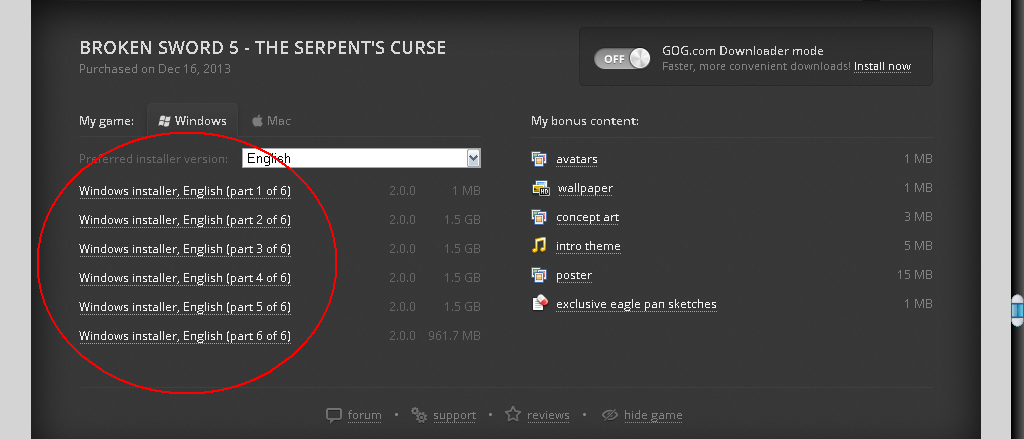Image resolution: width=1024 pixels, height=439 pixels.
Task: Toggle GOG.com Downloader mode switch
Action: 622,58
